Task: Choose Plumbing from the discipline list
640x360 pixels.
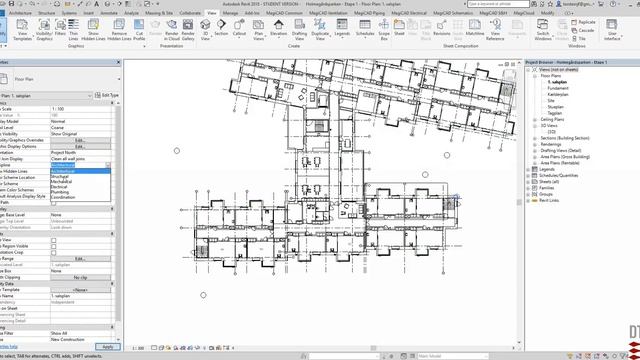Action: [x=80, y=192]
